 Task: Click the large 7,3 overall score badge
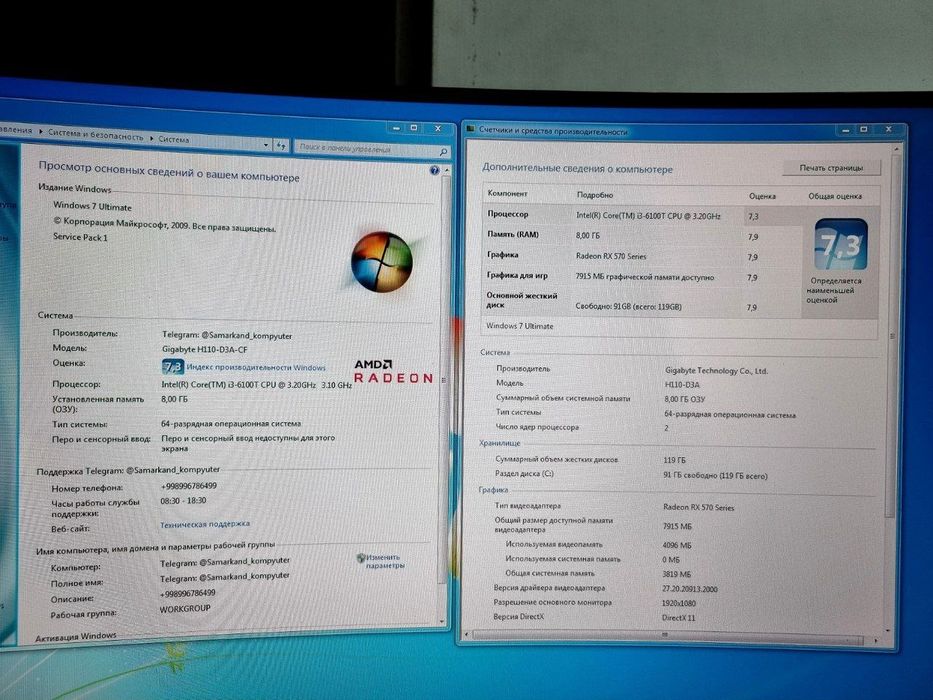[841, 245]
